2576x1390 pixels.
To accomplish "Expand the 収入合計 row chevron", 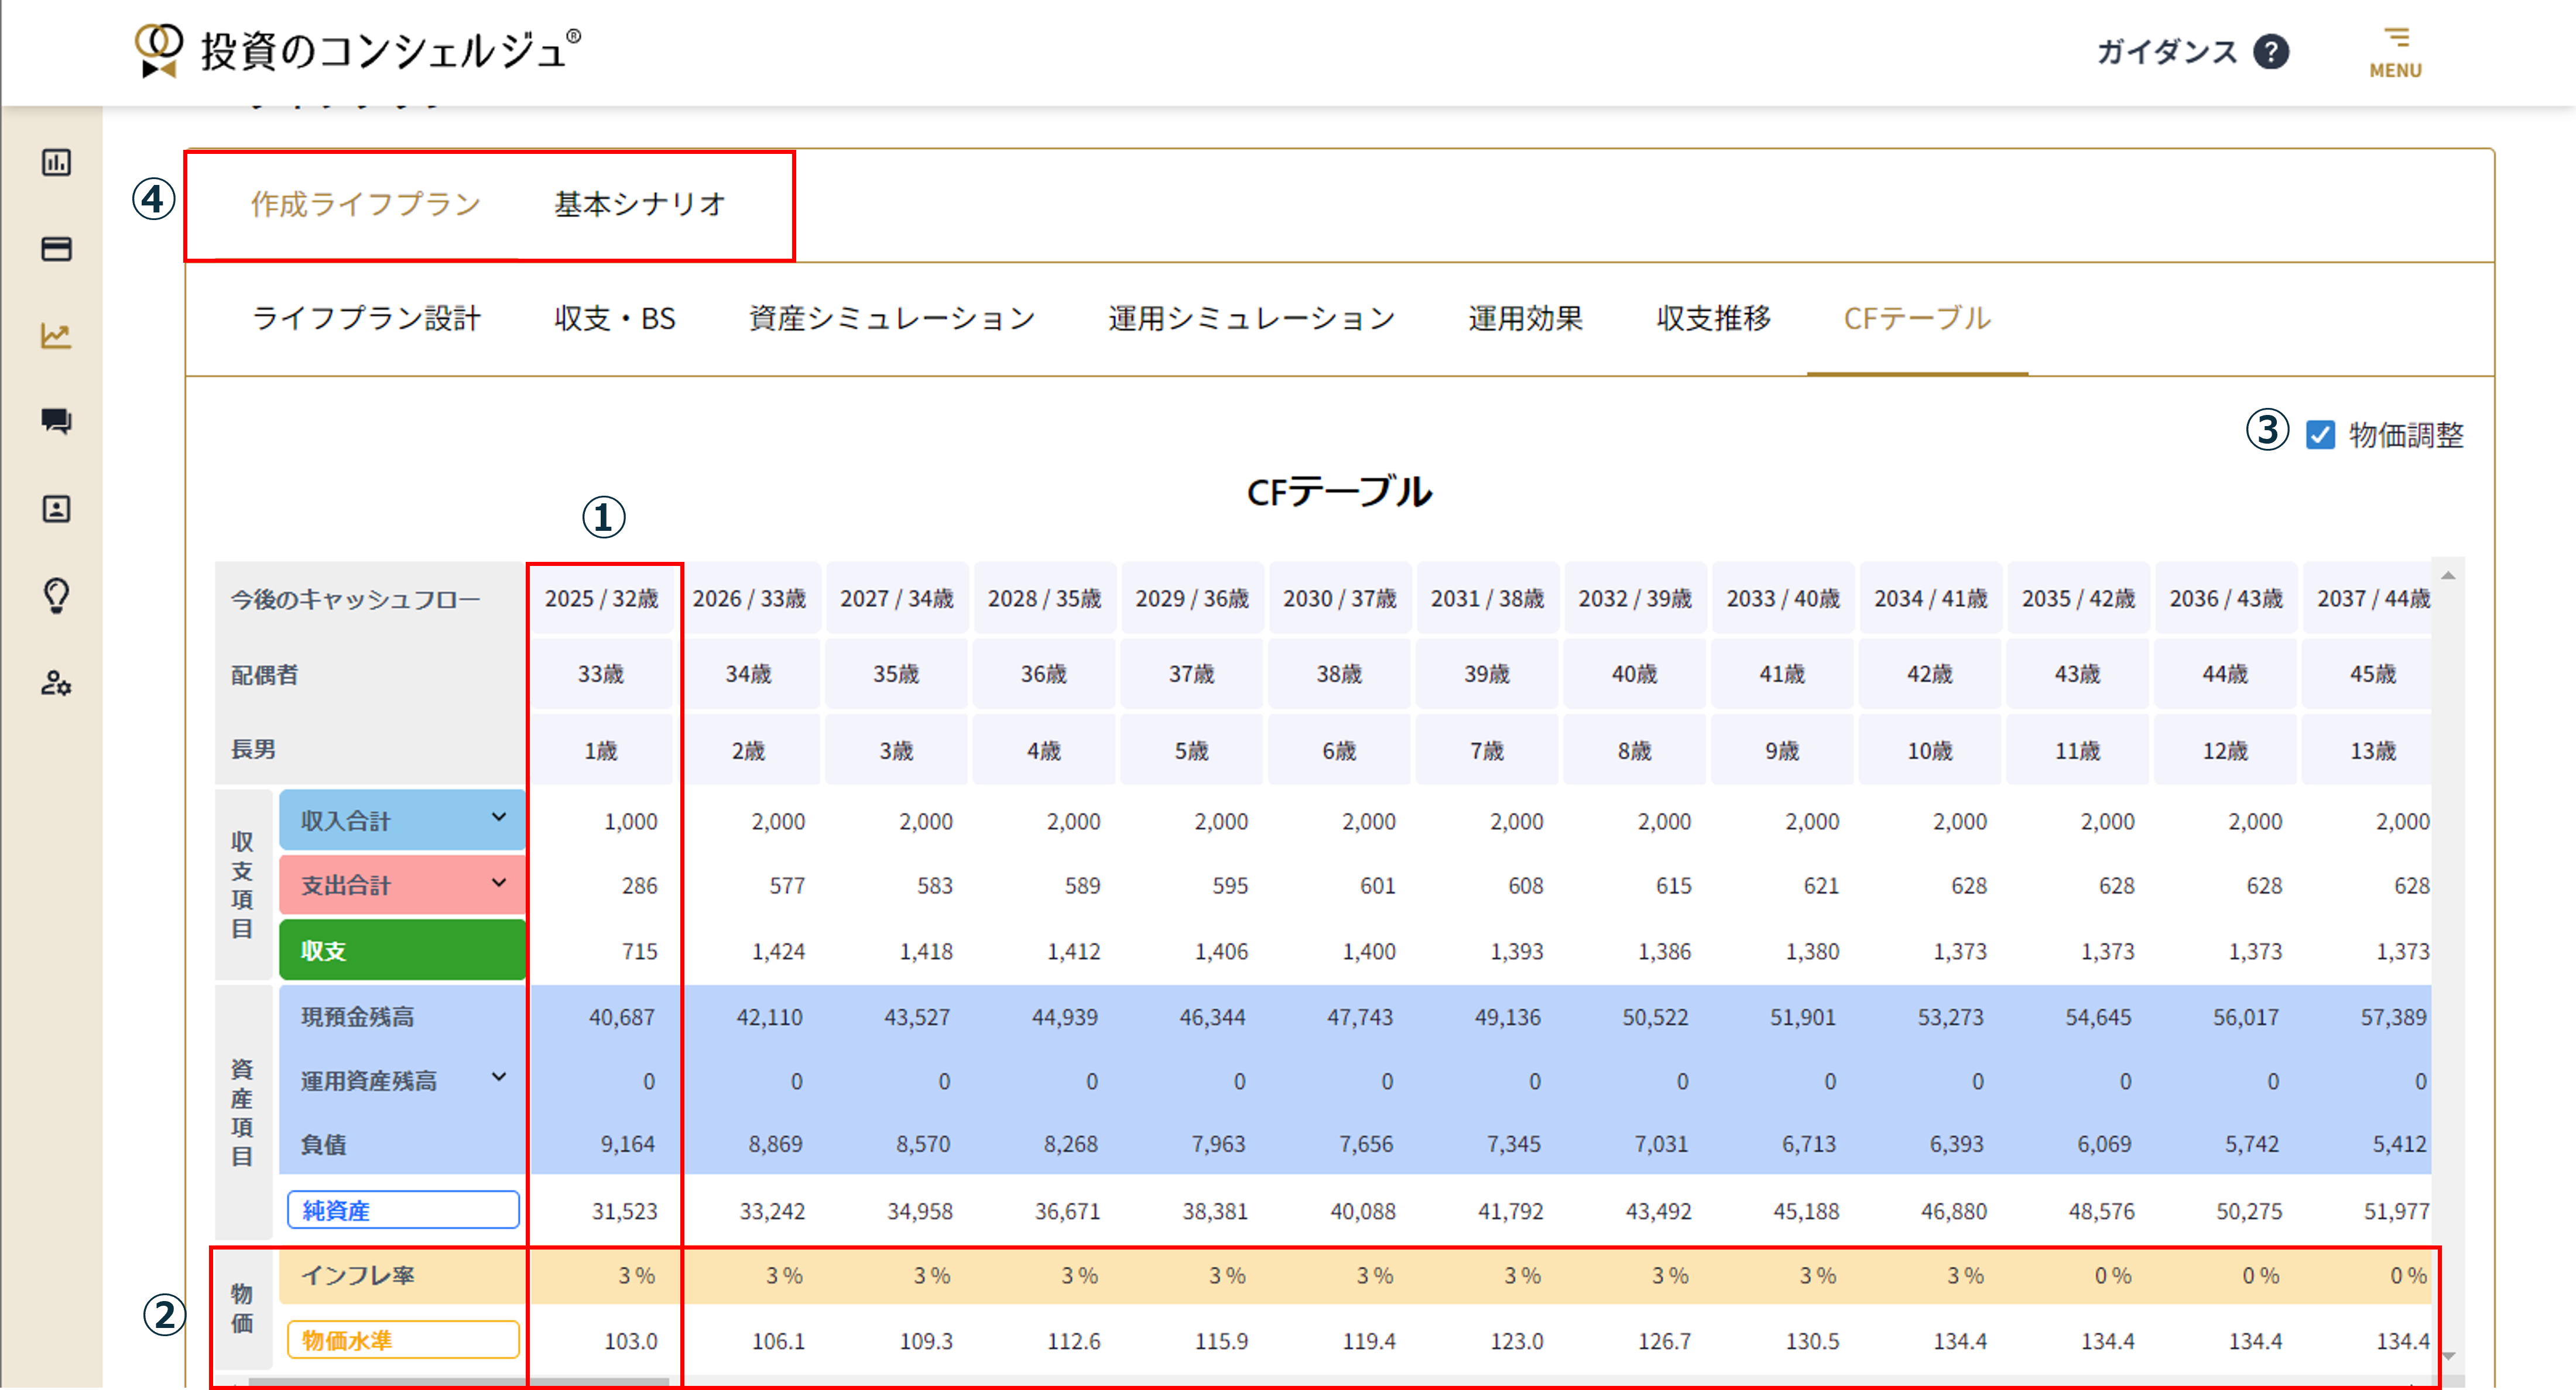I will 498,818.
